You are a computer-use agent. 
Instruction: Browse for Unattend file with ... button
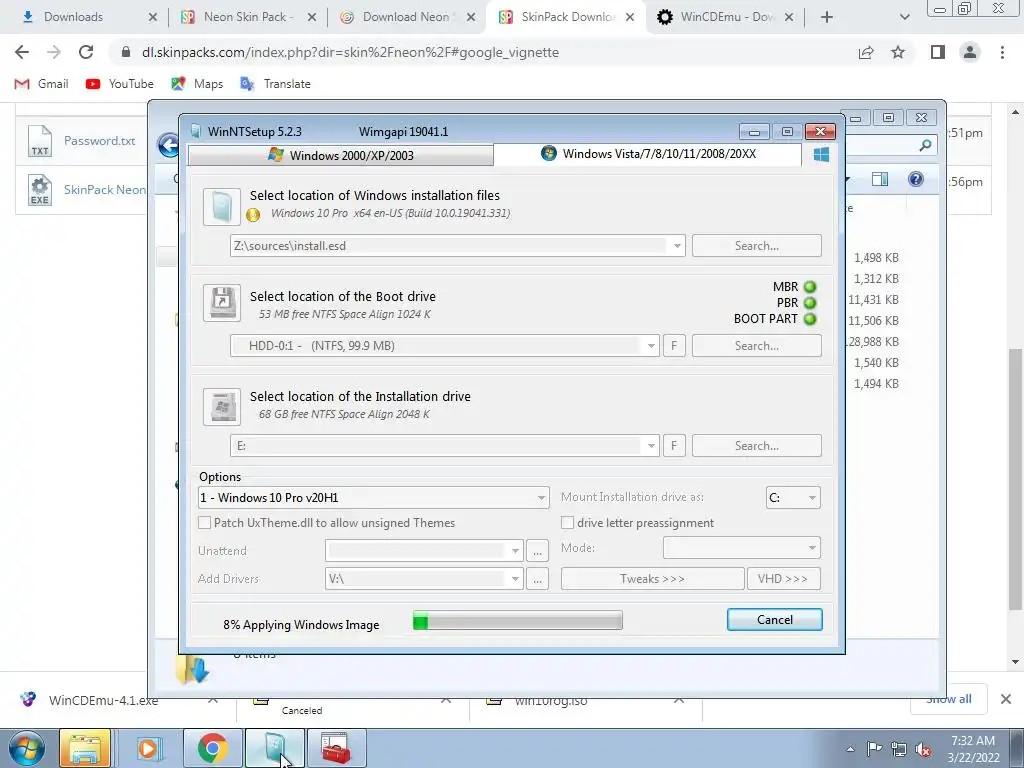[537, 551]
